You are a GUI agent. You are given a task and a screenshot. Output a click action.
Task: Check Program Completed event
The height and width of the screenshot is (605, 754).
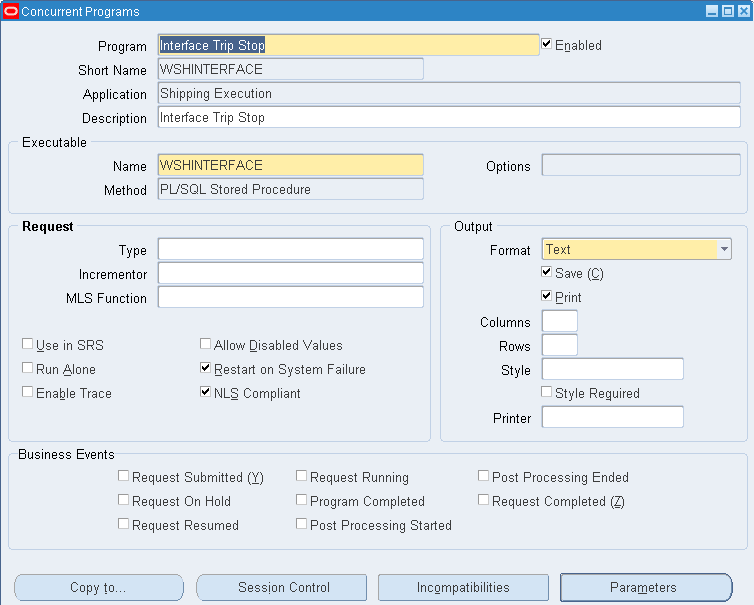coord(302,500)
